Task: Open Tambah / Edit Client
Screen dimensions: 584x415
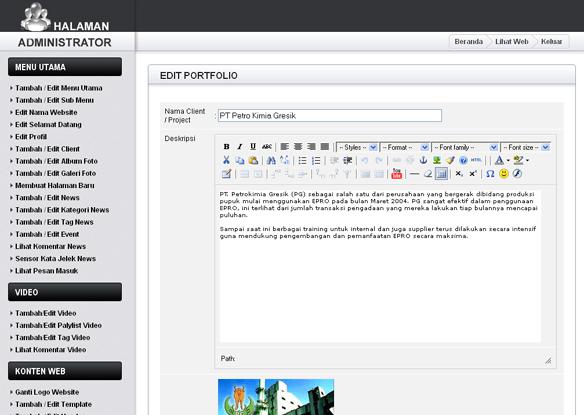Action: 47,149
